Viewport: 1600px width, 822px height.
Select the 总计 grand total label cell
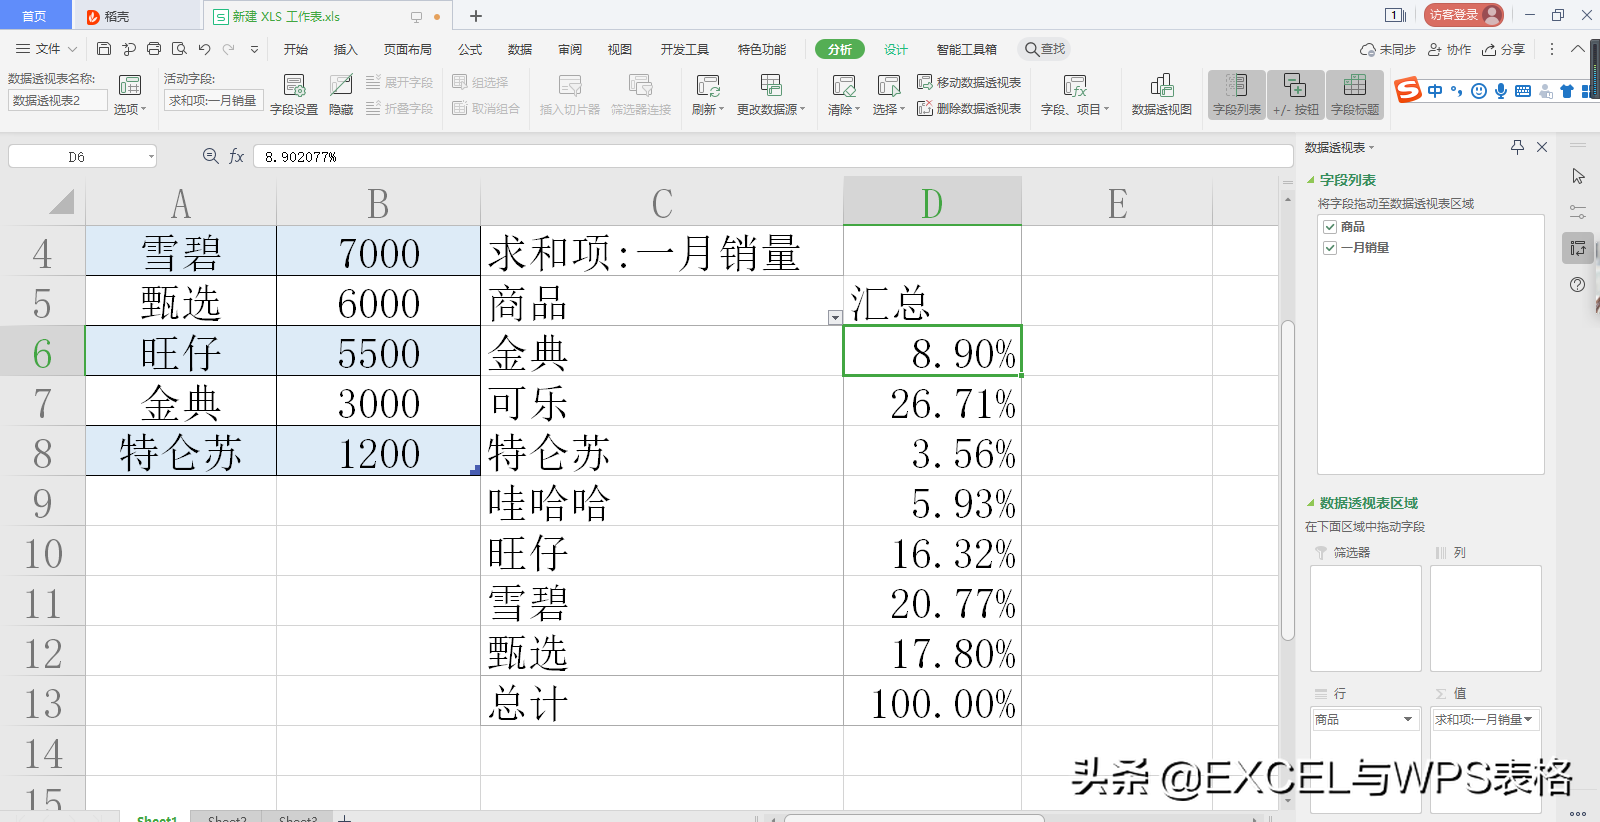pyautogui.click(x=662, y=701)
